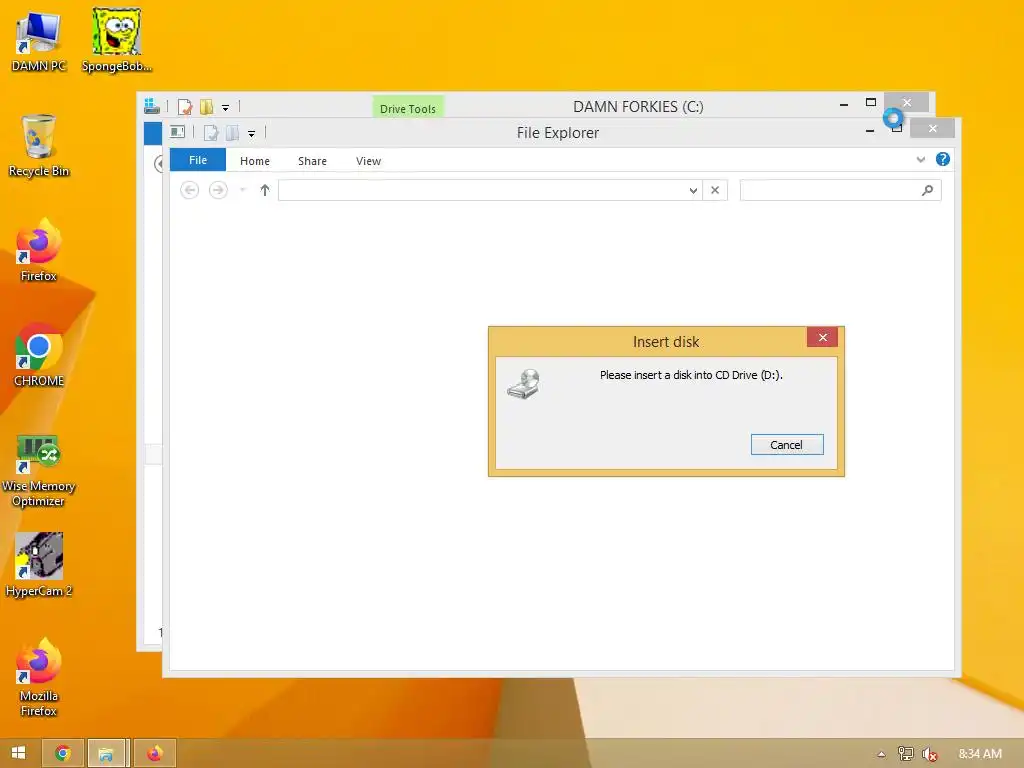Click the File Explorer address bar
This screenshot has height=768, width=1024.
[482, 190]
